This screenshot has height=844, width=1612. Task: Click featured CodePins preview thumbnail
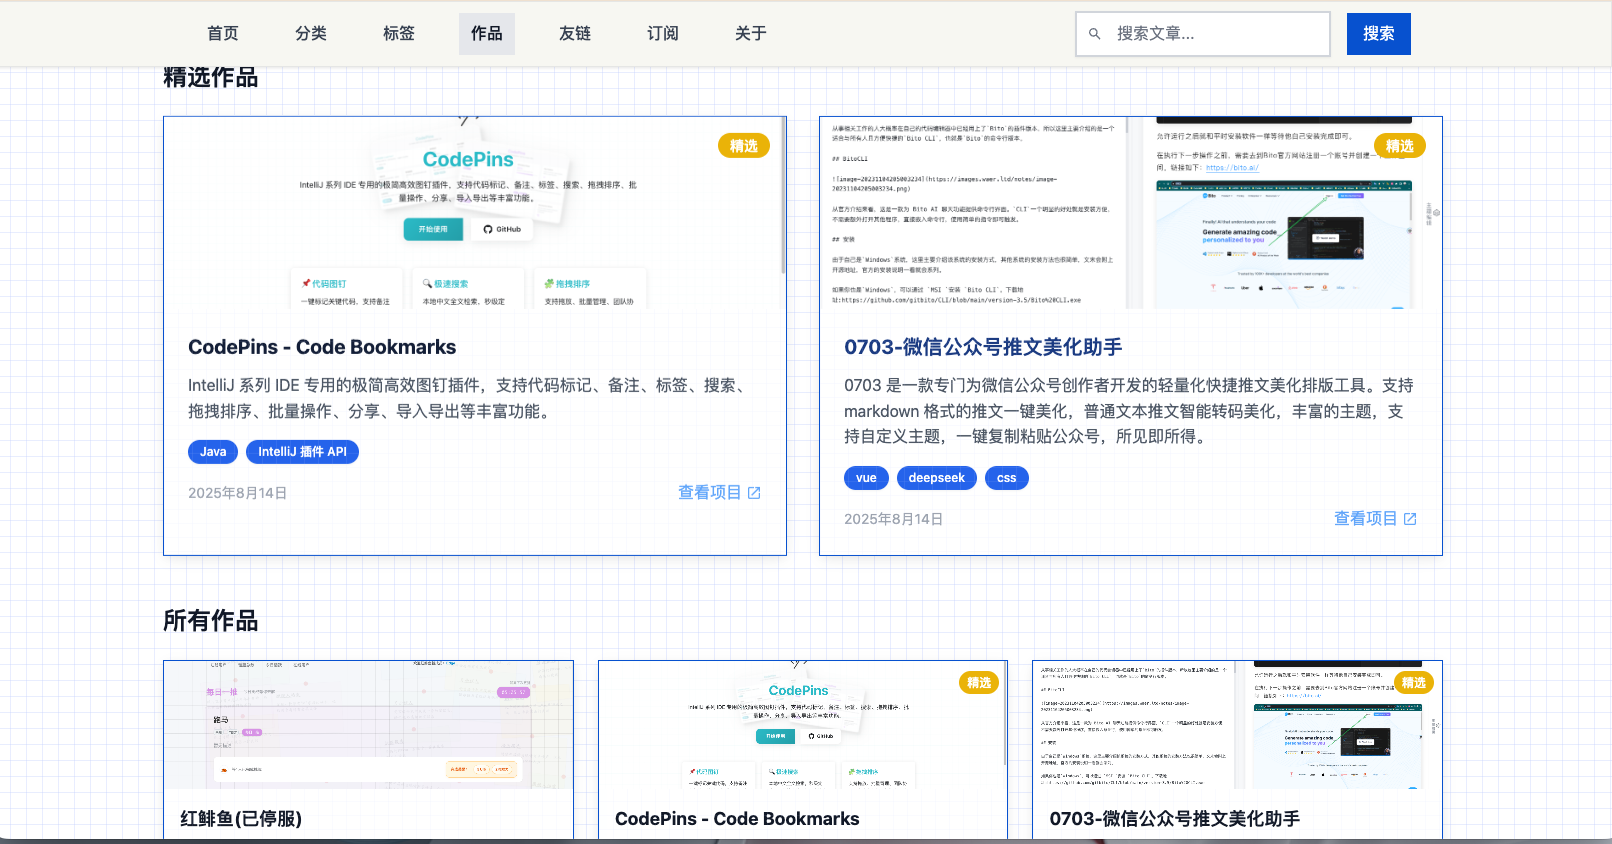click(x=475, y=212)
